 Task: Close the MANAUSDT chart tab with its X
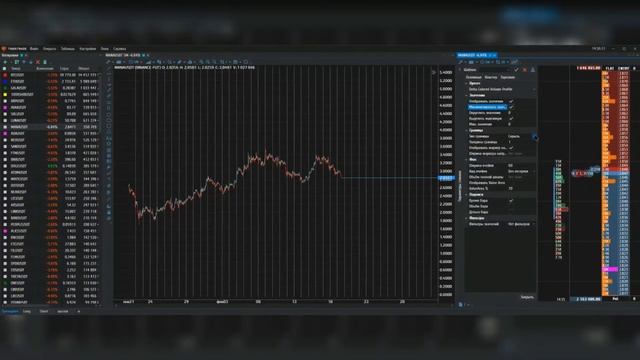148,55
